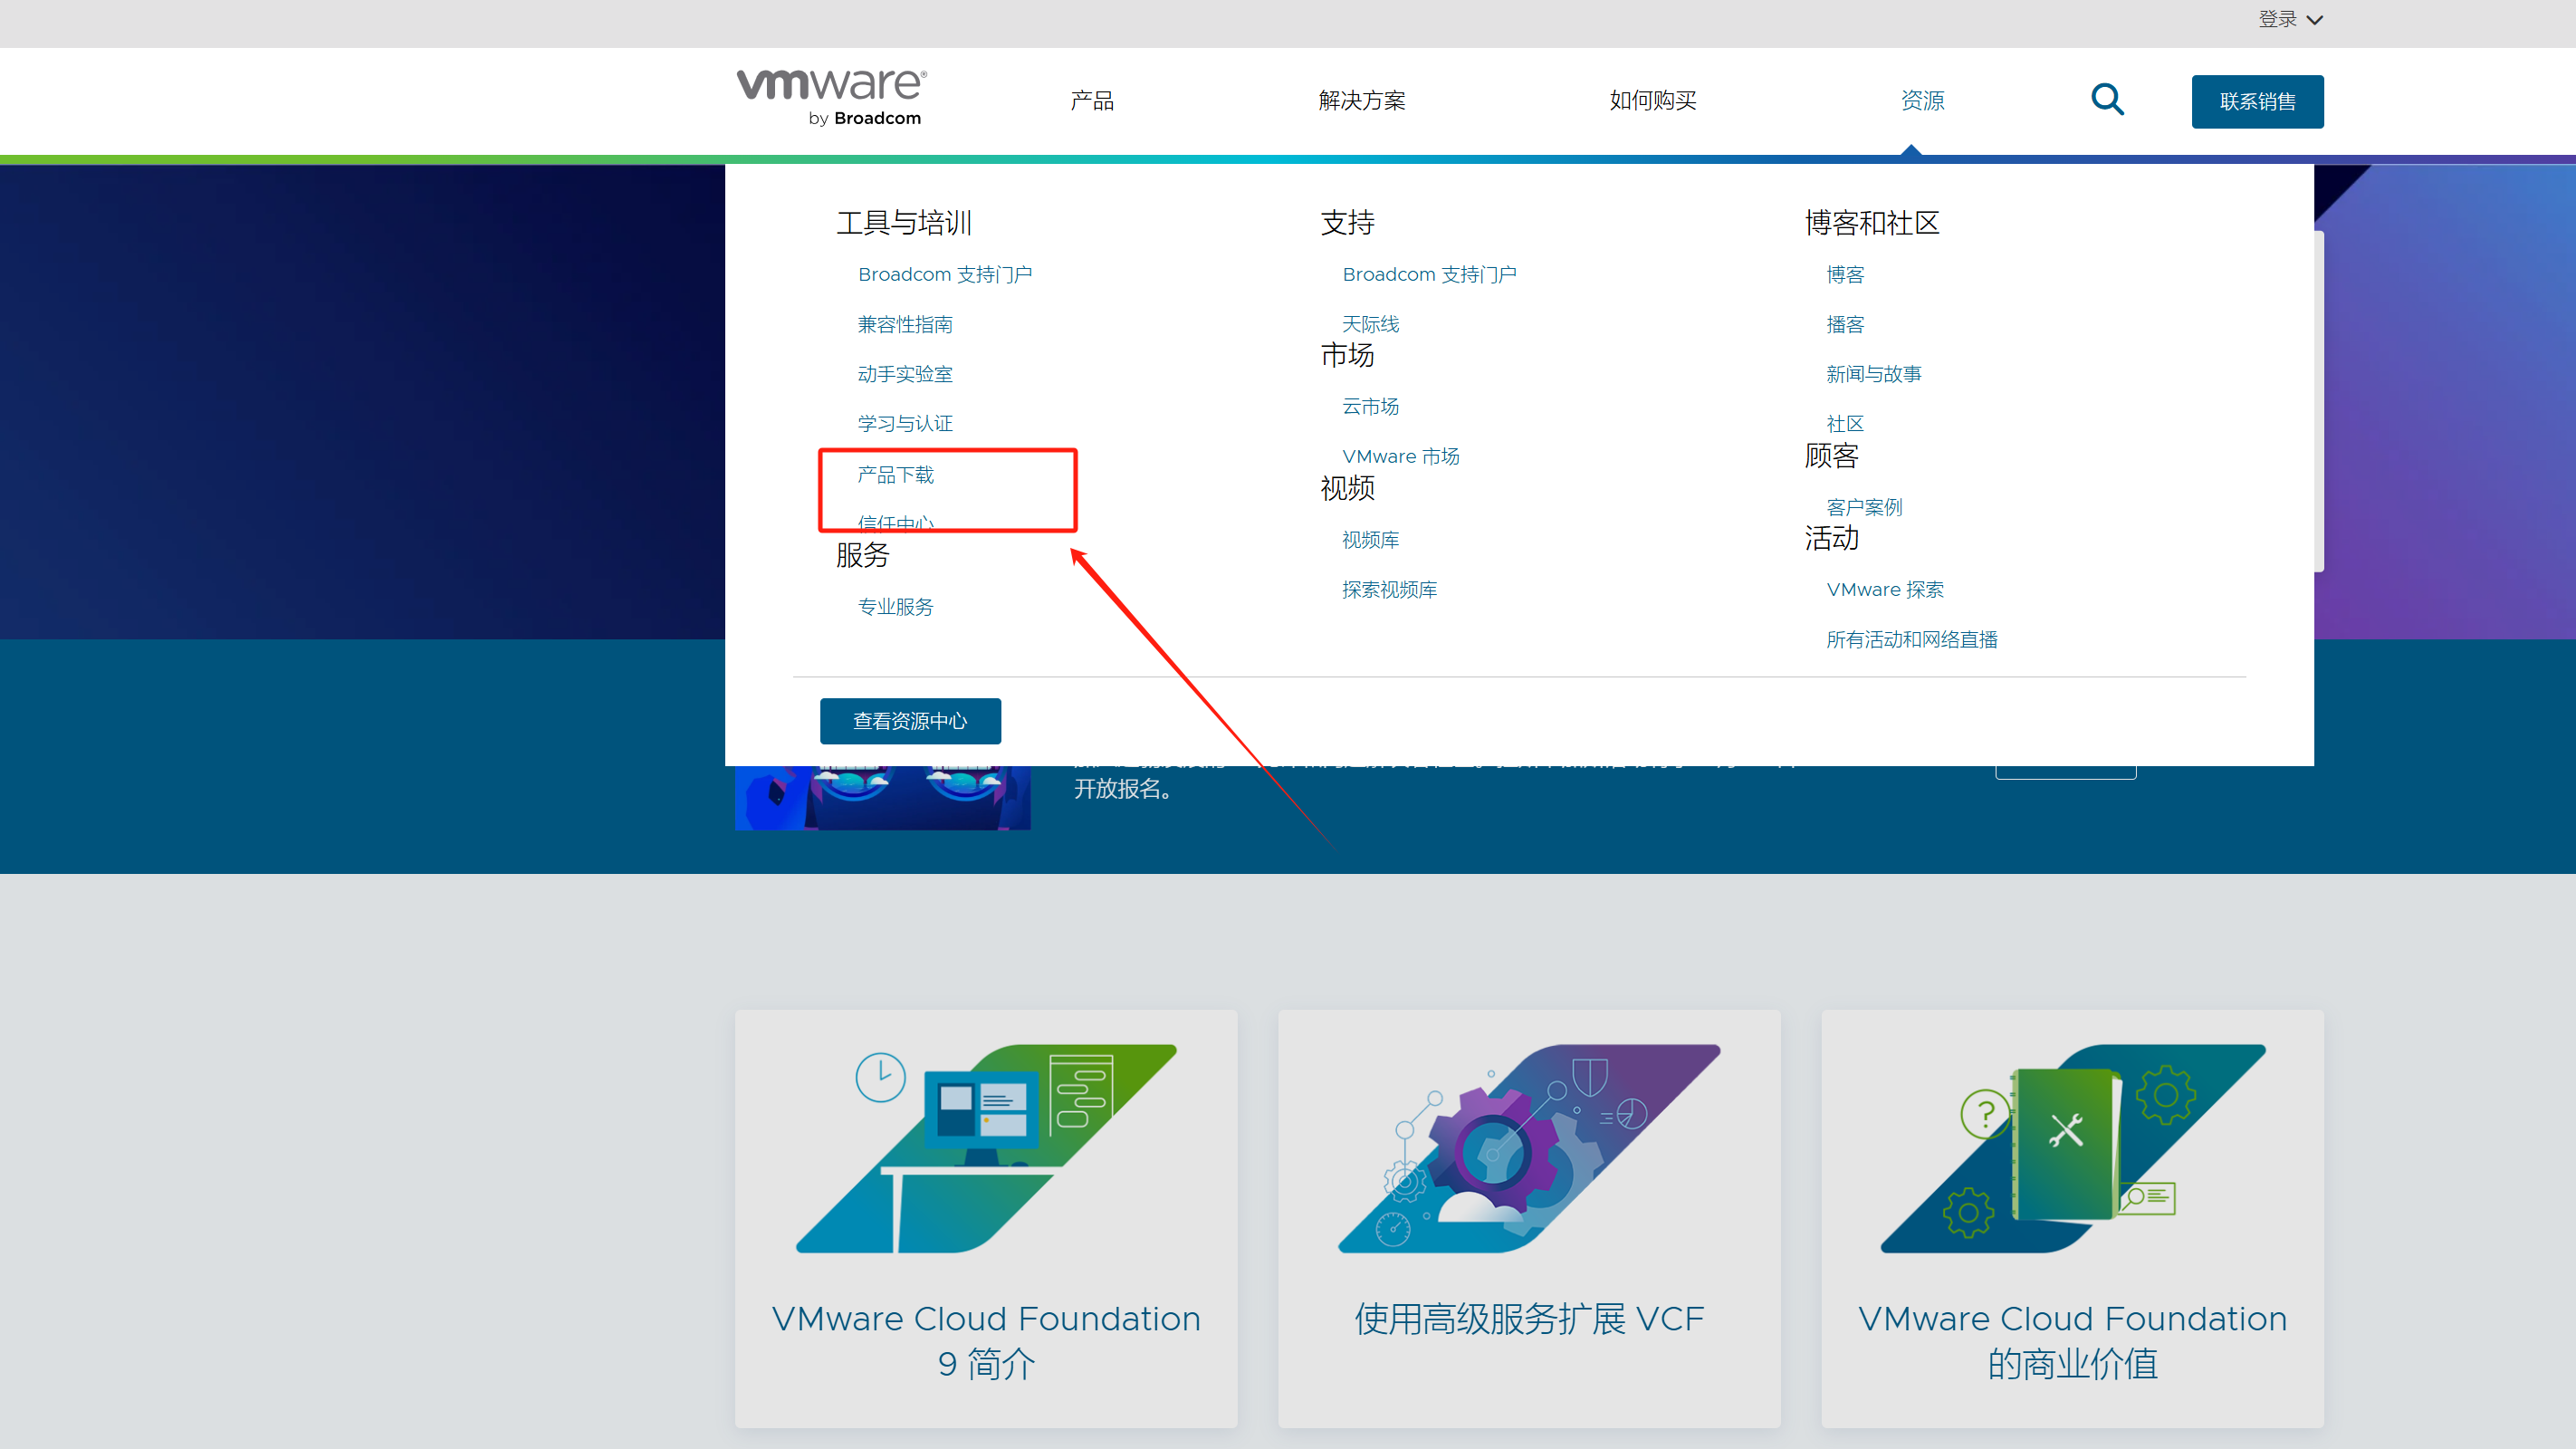This screenshot has height=1449, width=2576.
Task: Click the 工具与培训 heading
Action: coord(904,223)
